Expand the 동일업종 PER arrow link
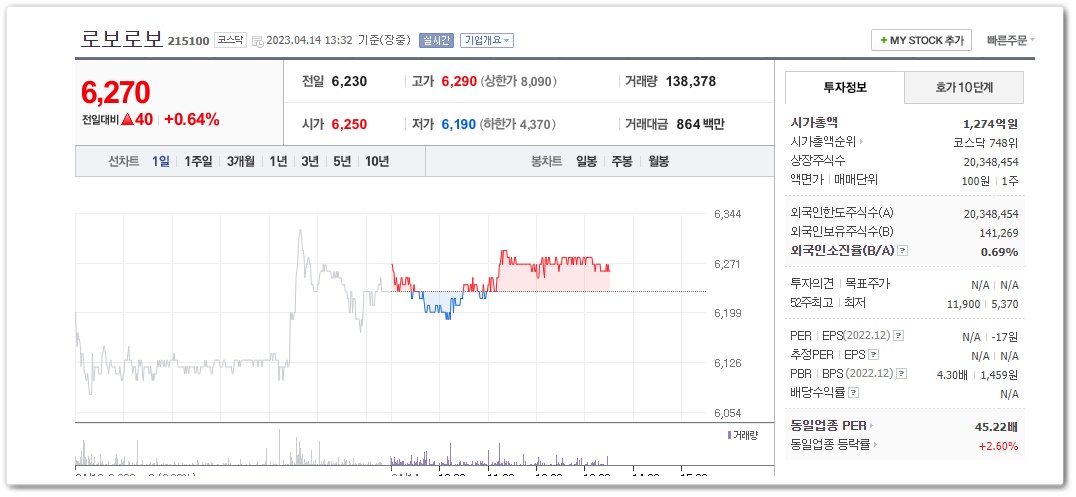 (872, 426)
